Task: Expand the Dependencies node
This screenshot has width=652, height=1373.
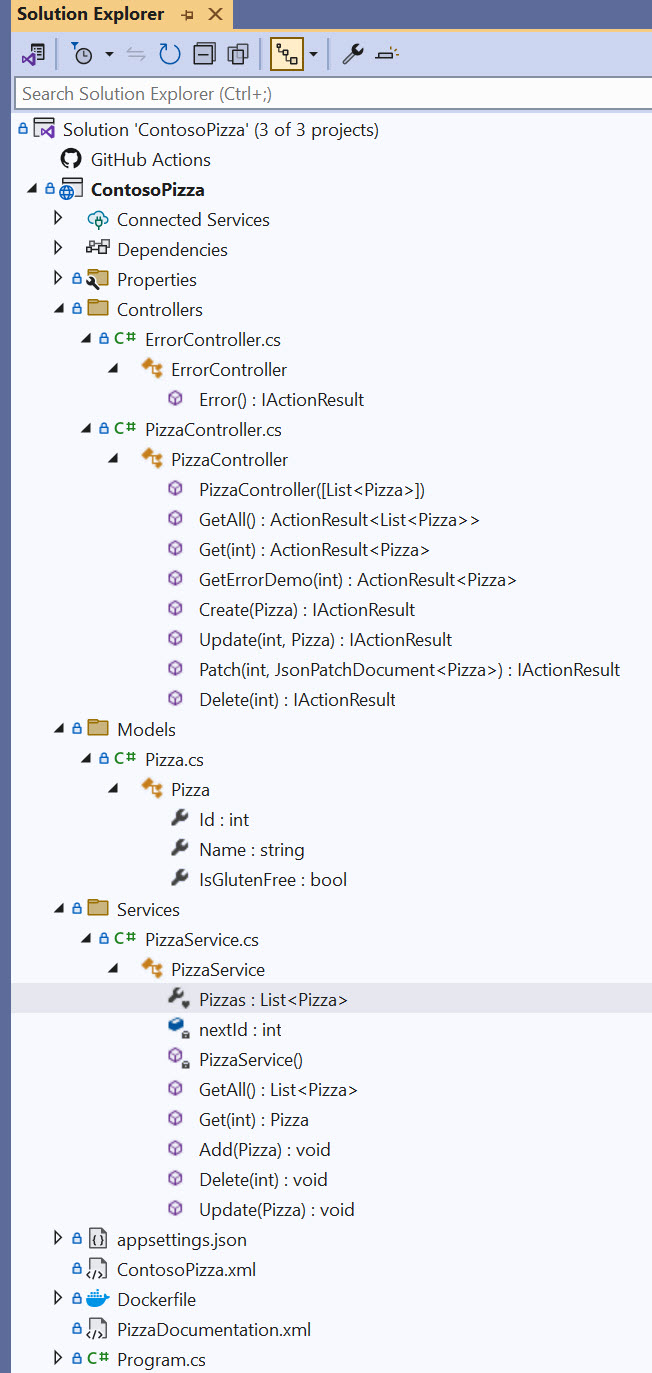Action: [x=58, y=247]
